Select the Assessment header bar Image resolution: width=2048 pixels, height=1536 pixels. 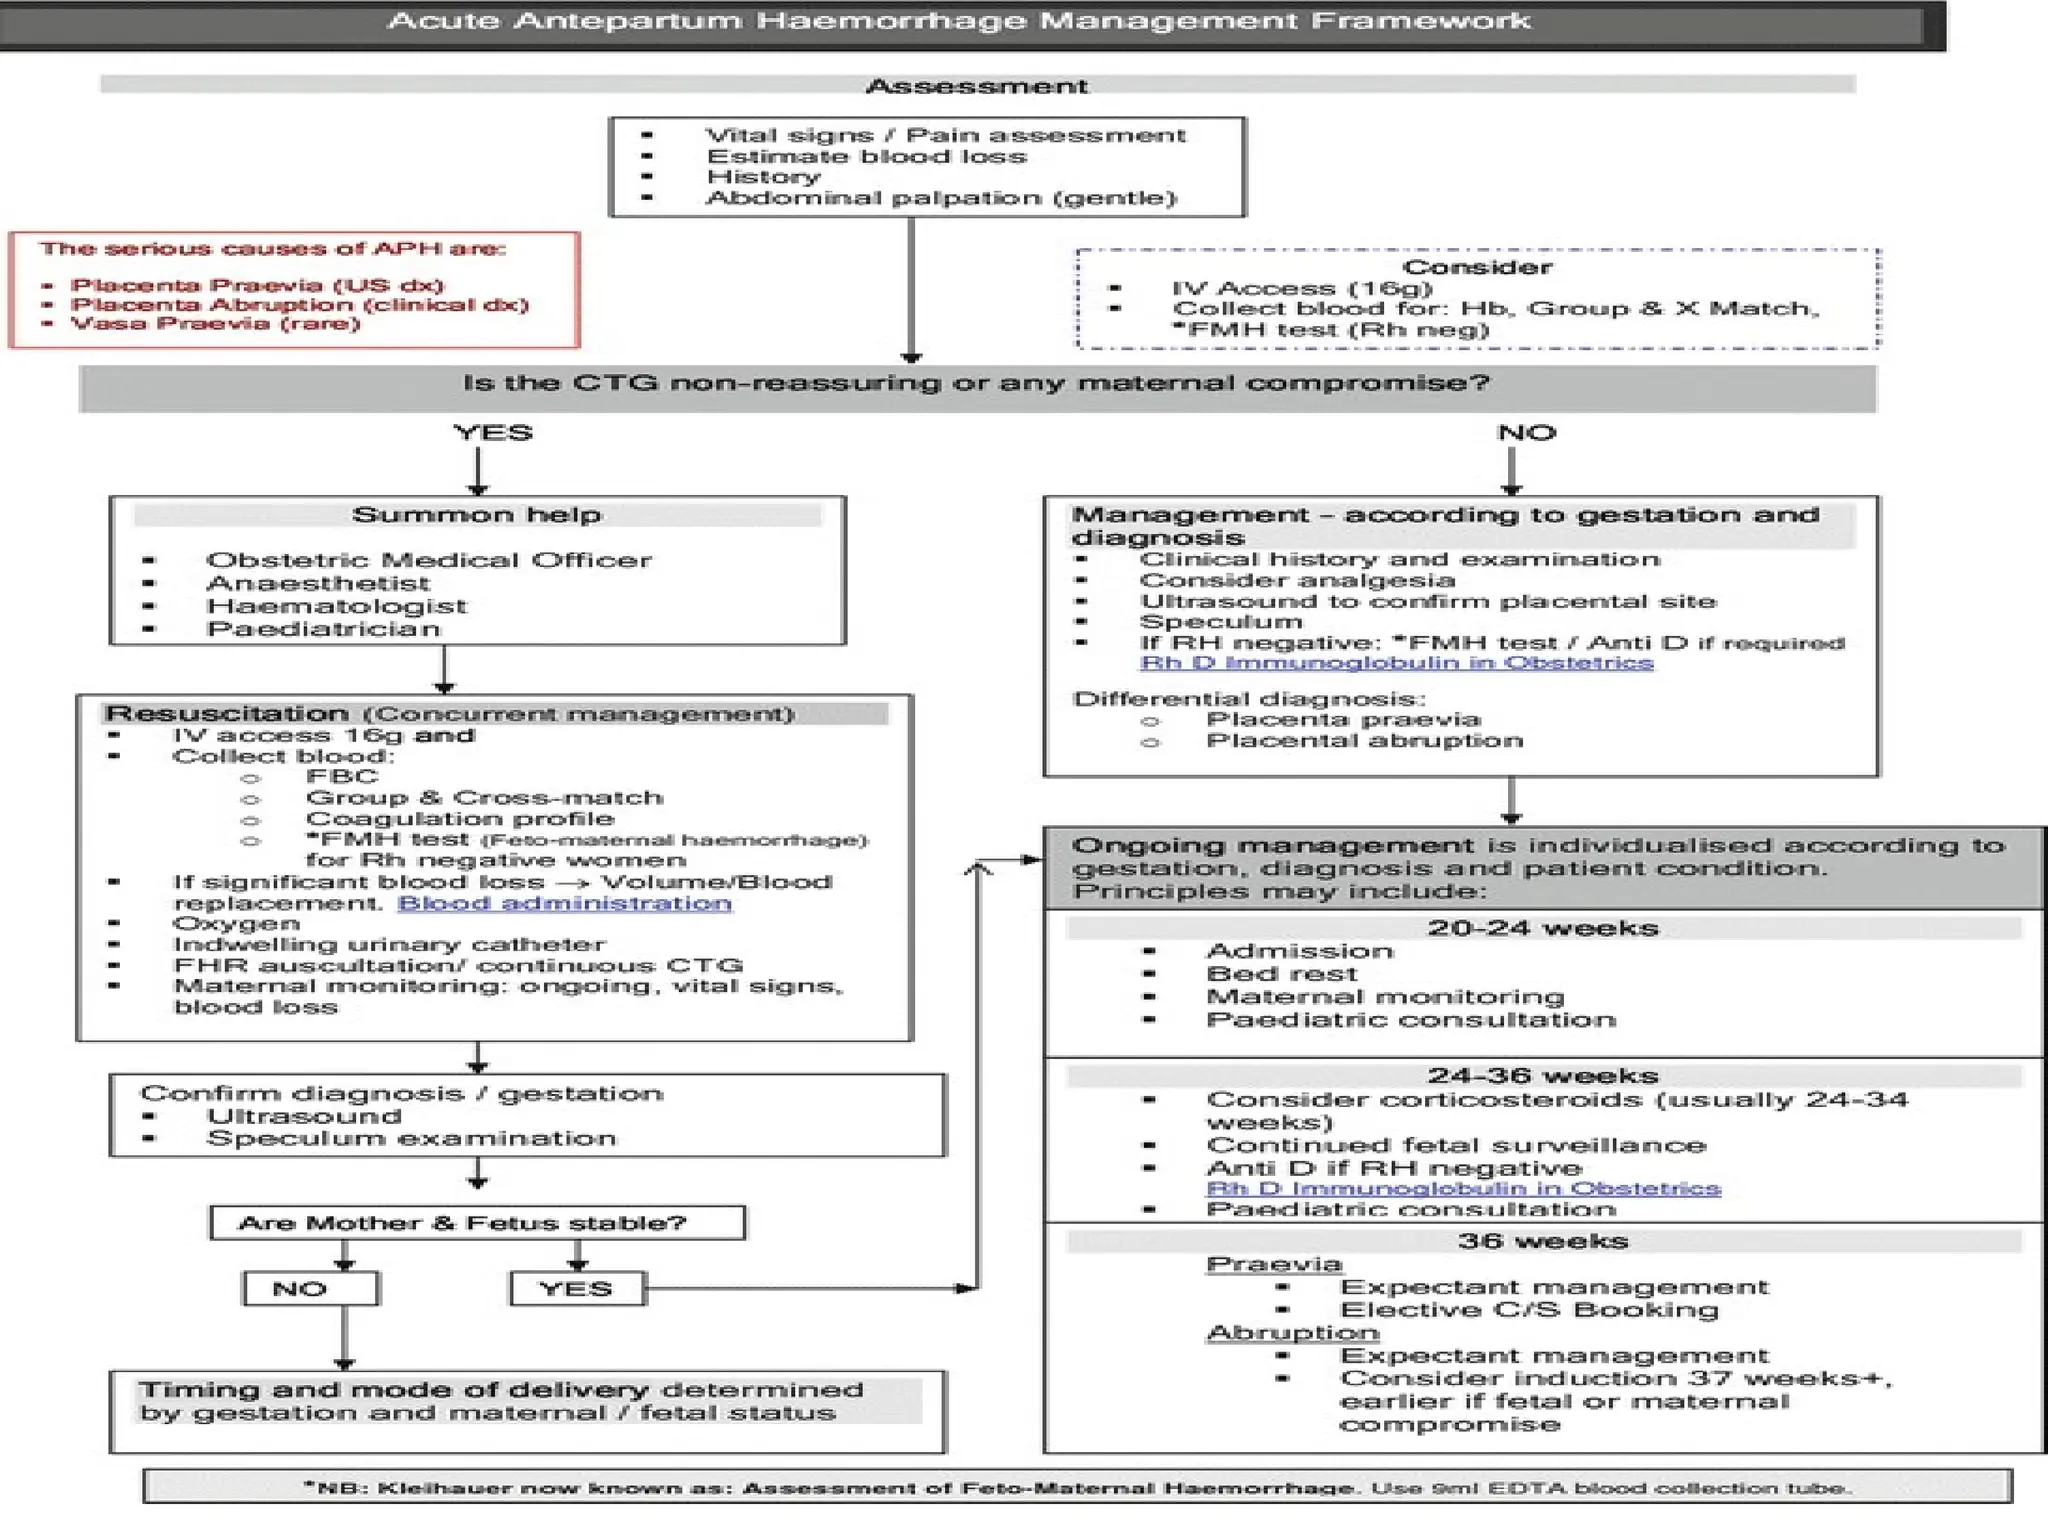pos(977,86)
